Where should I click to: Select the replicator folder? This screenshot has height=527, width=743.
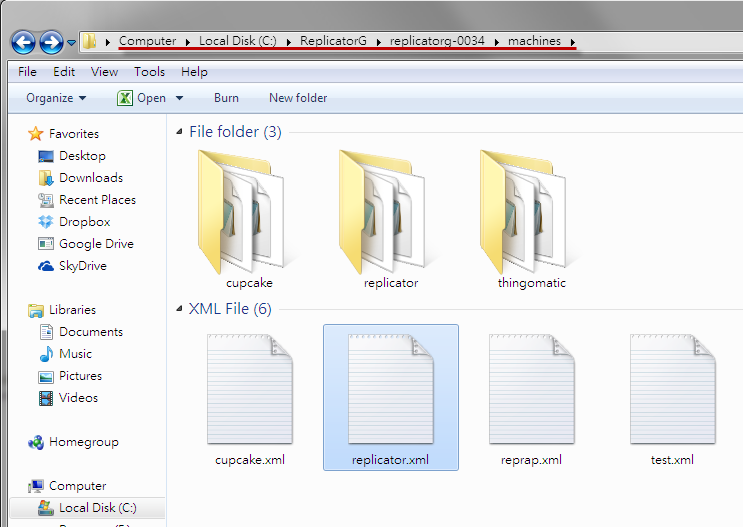[390, 219]
